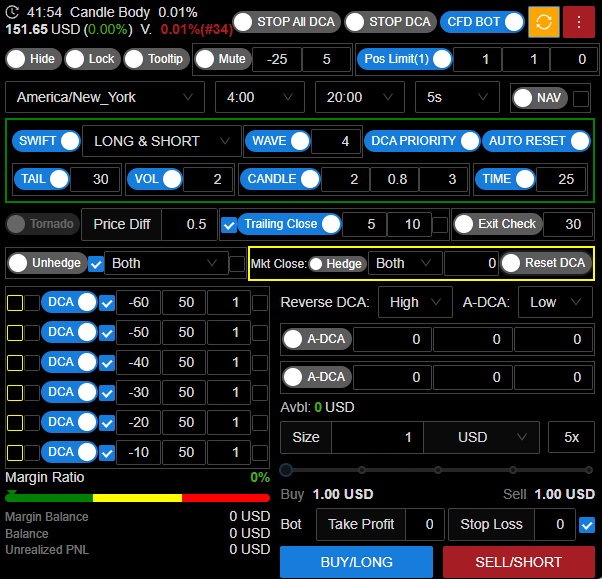This screenshot has height=579, width=602.
Task: Click the position size slider handle
Action: pyautogui.click(x=287, y=470)
